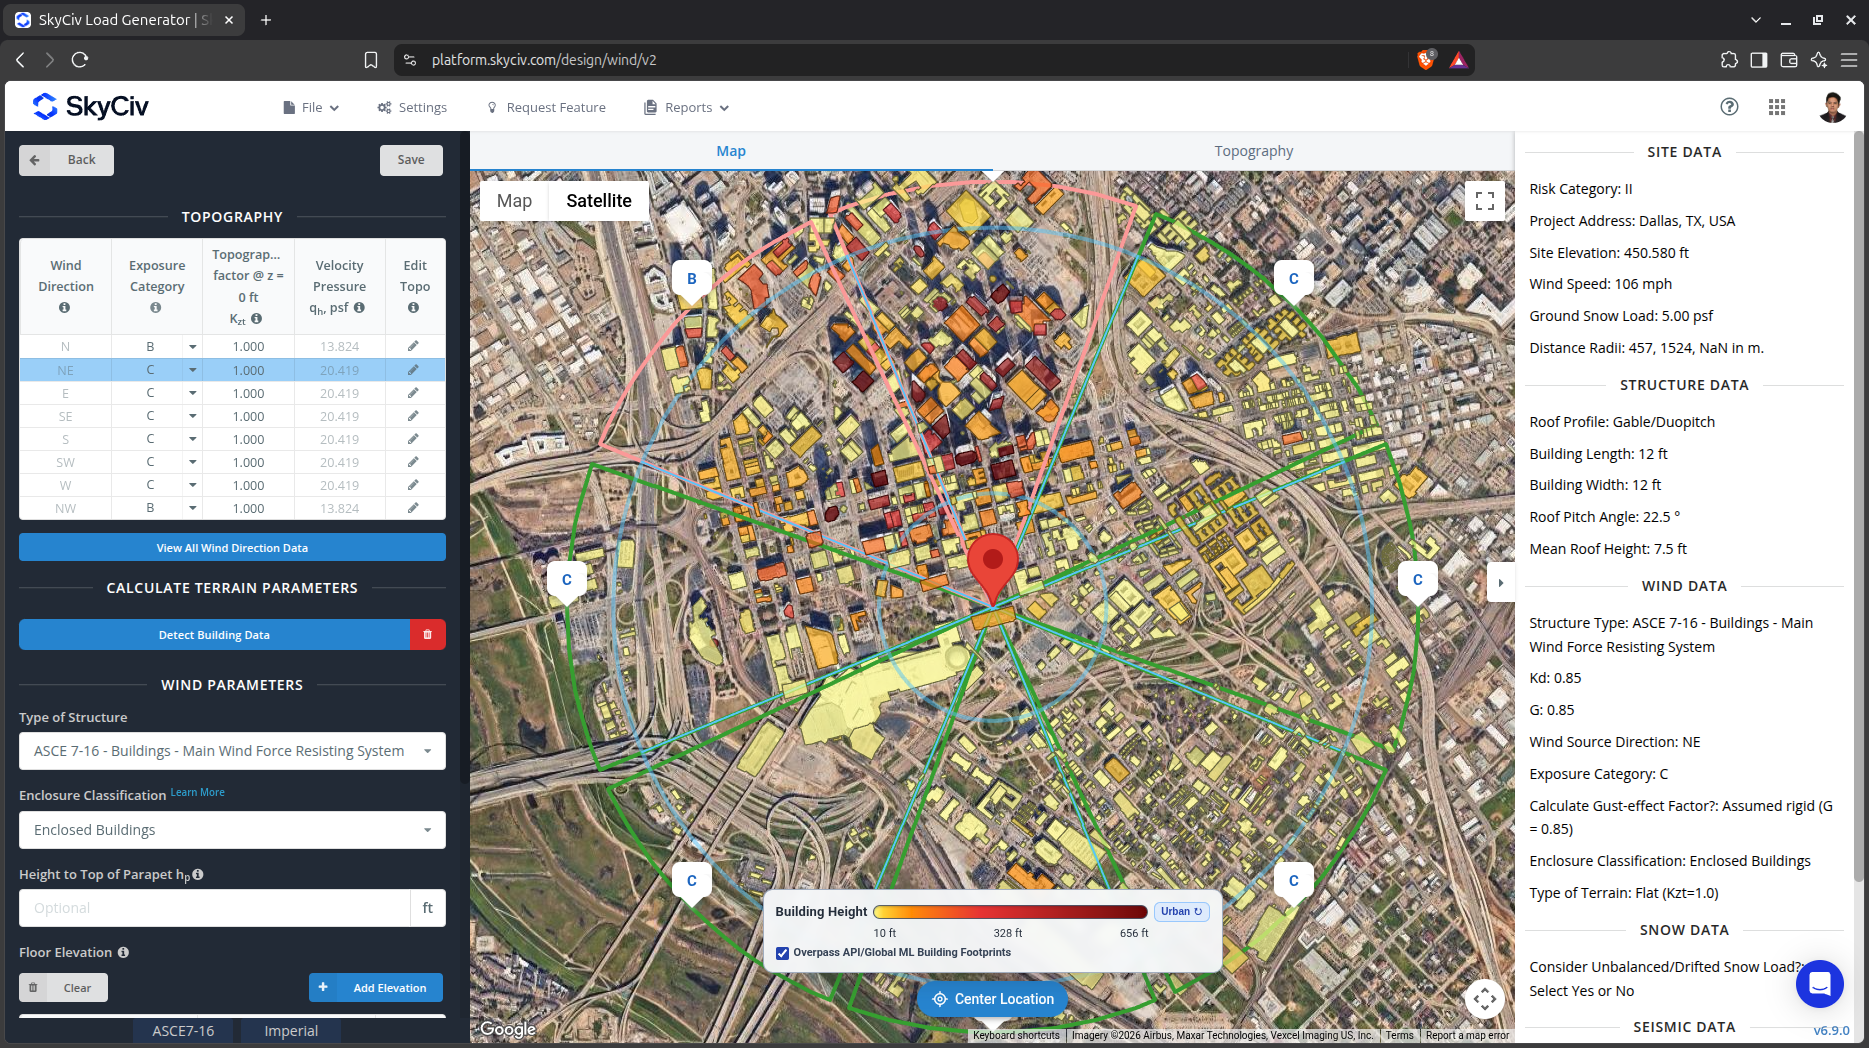This screenshot has width=1869, height=1048.
Task: Open the chat support bubble
Action: point(1819,984)
